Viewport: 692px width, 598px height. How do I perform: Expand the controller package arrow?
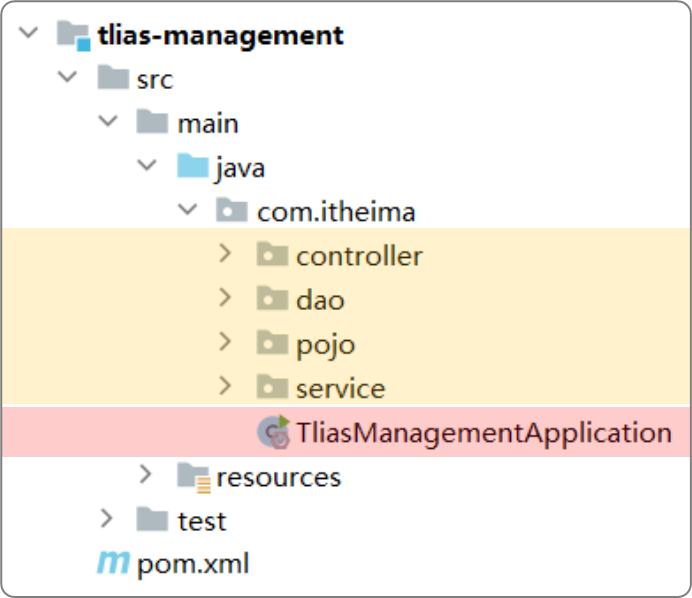(x=225, y=255)
